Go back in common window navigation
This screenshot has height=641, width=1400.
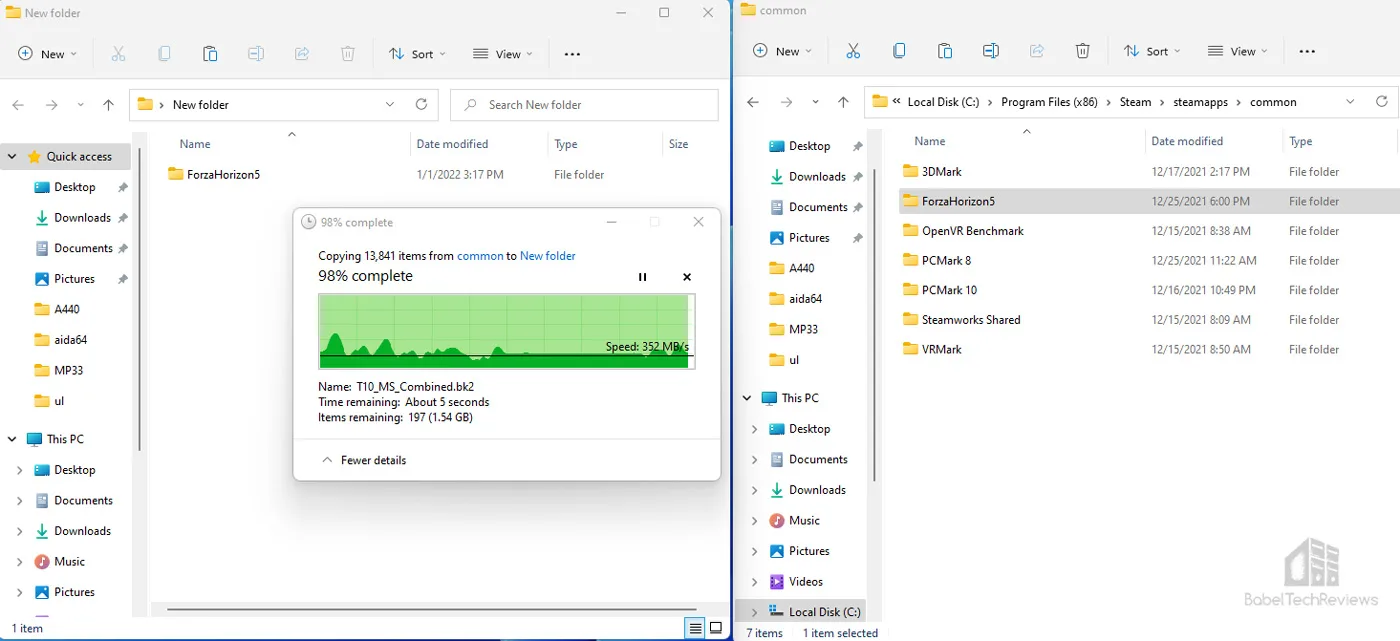(x=753, y=101)
